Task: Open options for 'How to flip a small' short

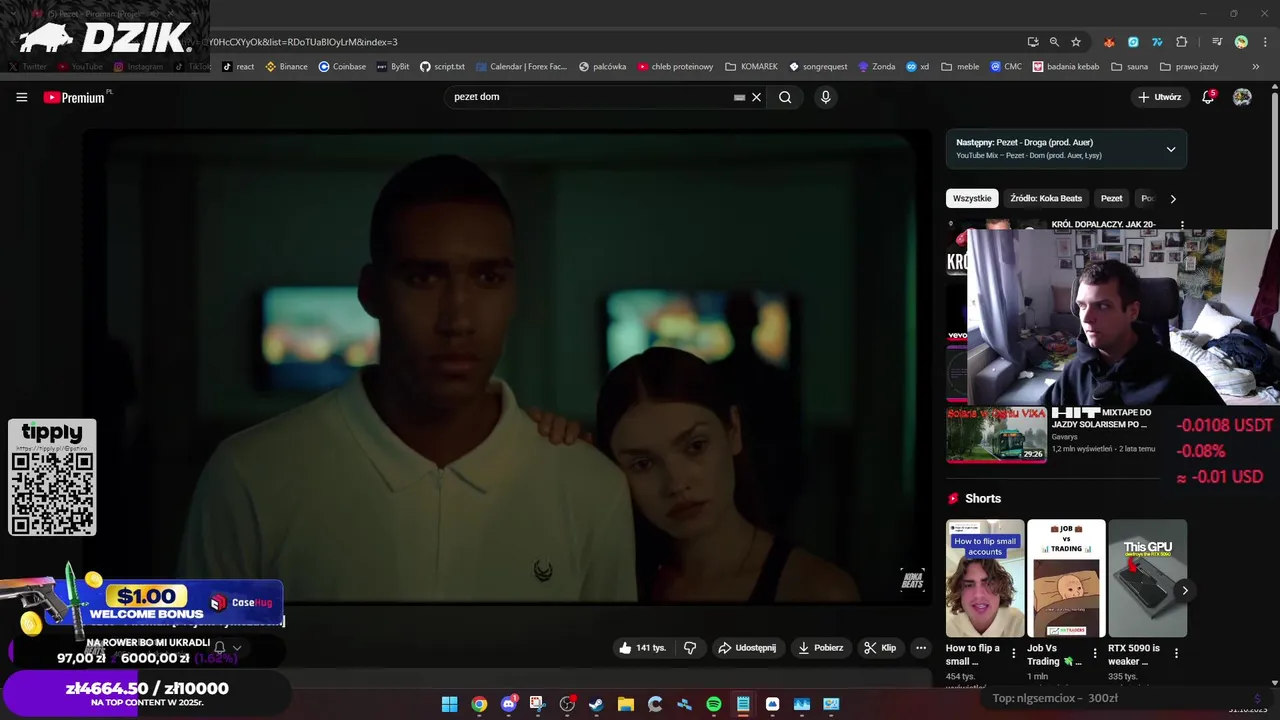Action: tap(1014, 653)
